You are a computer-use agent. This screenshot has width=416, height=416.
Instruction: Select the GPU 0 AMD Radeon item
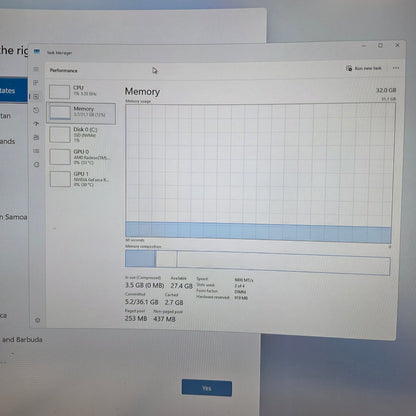82,157
